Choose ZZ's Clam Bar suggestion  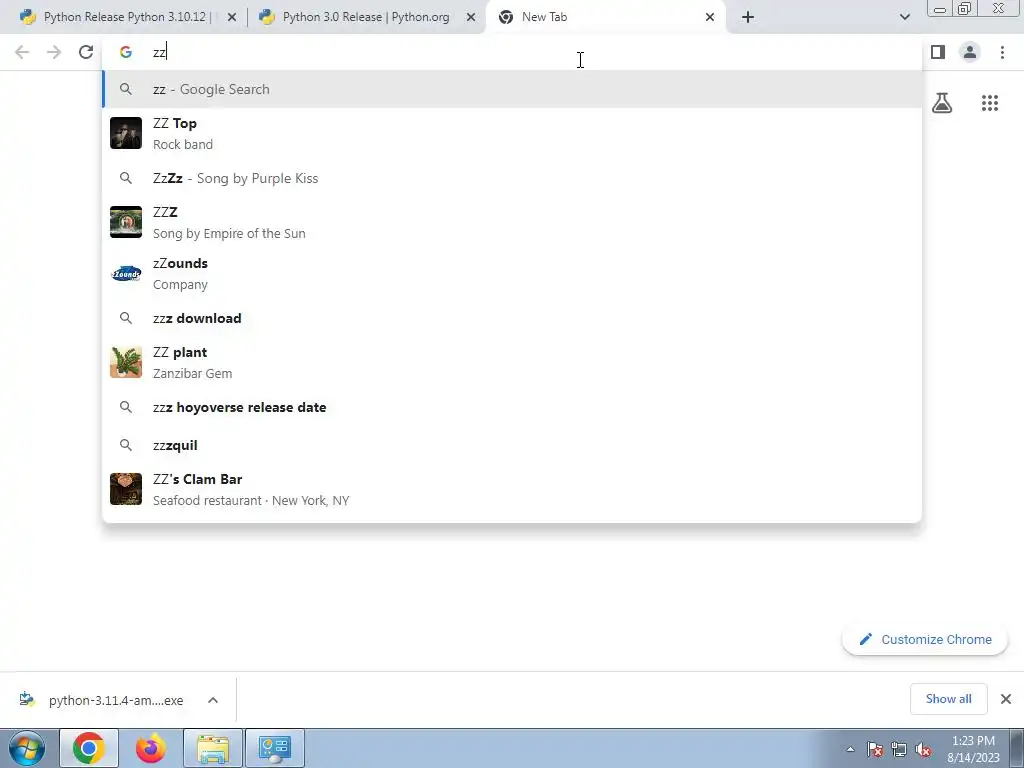tap(512, 489)
